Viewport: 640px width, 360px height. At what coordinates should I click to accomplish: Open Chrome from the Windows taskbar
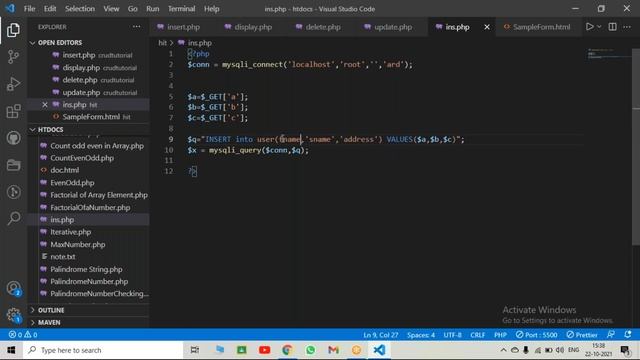[x=287, y=350]
